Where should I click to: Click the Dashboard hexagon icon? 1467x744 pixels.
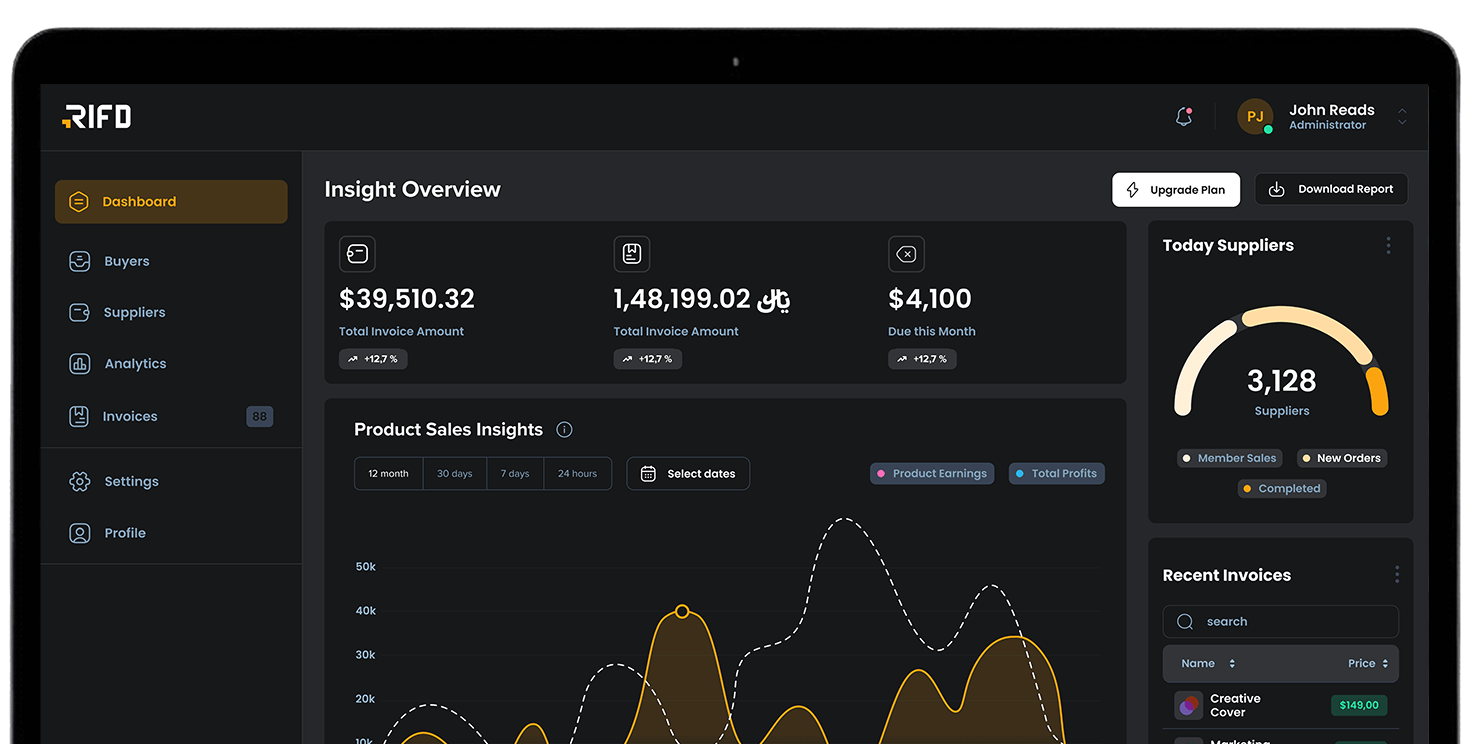click(79, 202)
